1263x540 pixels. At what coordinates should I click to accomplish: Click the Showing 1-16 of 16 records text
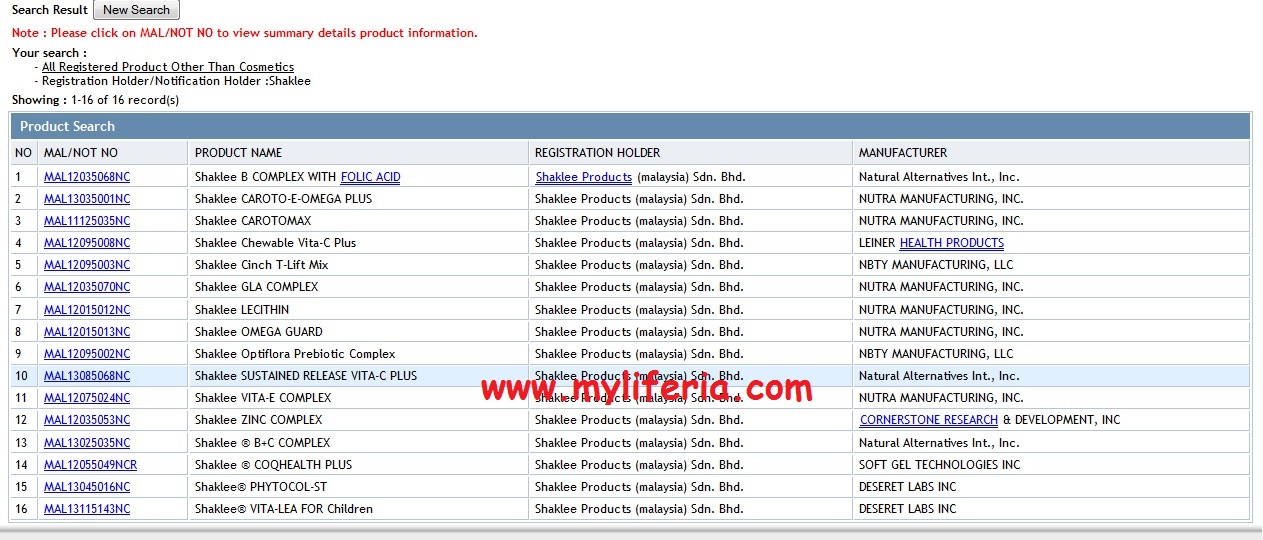click(96, 100)
